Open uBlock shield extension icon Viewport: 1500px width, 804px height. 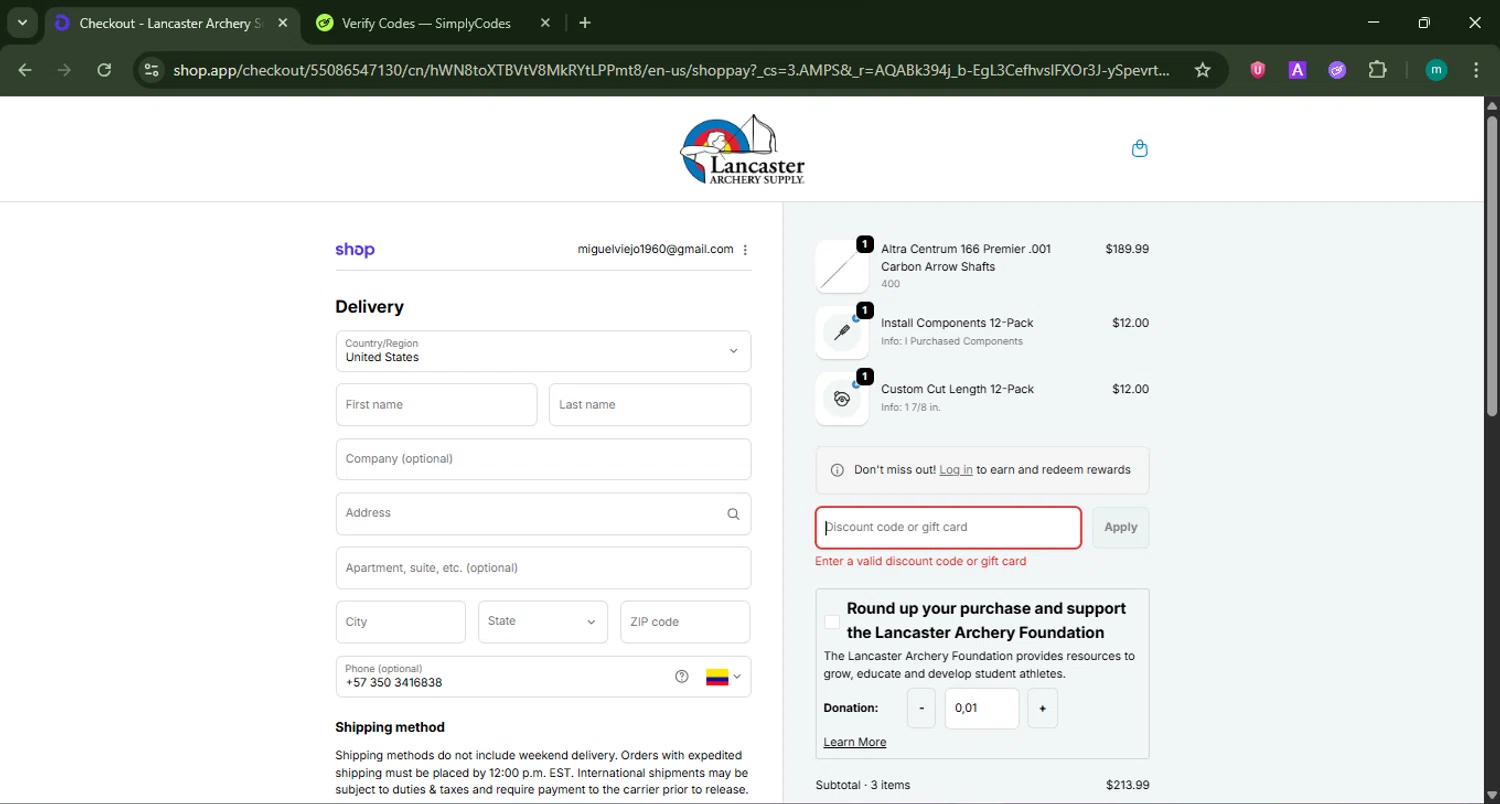coord(1258,70)
